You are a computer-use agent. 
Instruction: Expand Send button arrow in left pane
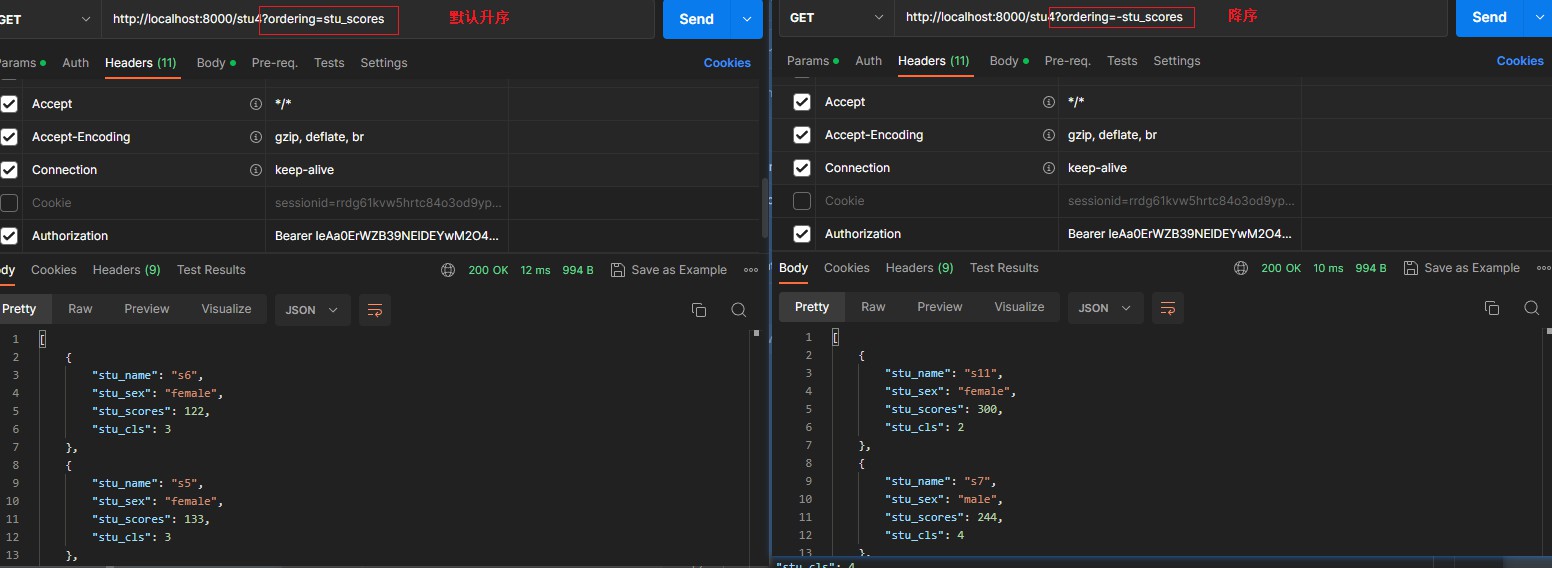click(747, 19)
